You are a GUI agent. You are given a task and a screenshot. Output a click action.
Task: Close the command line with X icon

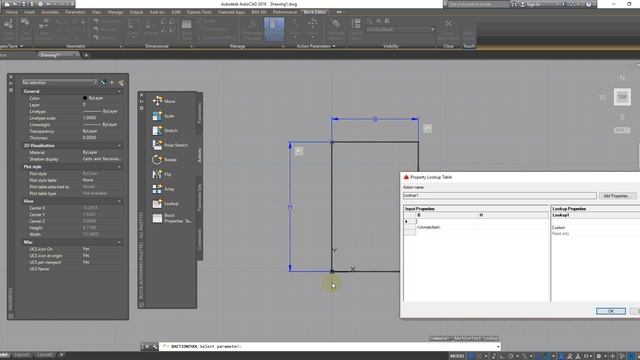tap(147, 347)
